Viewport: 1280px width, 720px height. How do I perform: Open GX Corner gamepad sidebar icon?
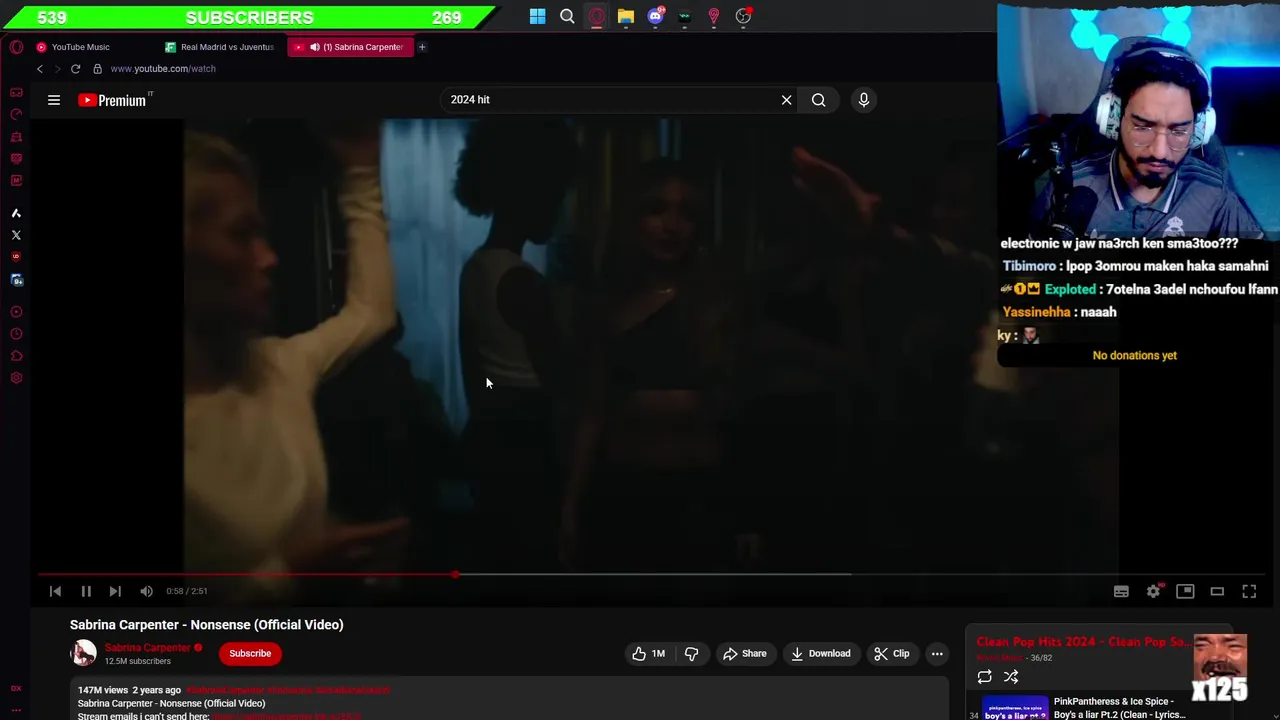(16, 92)
